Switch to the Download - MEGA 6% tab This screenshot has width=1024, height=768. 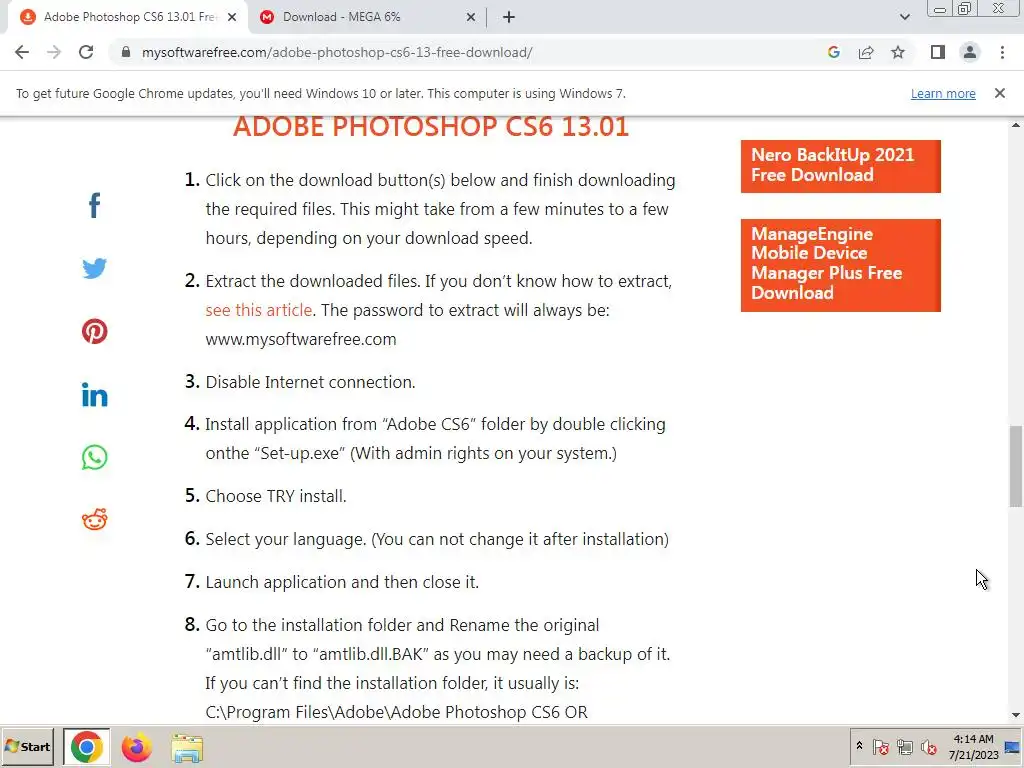[368, 17]
